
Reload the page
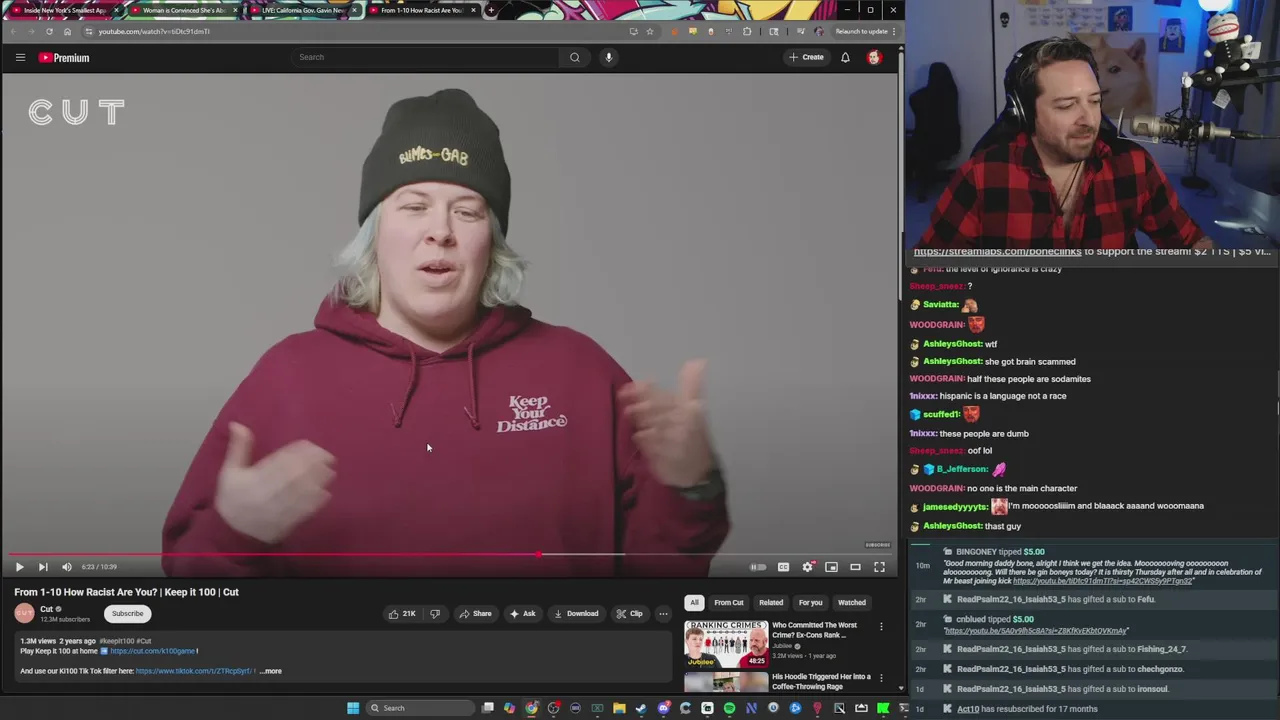click(49, 31)
